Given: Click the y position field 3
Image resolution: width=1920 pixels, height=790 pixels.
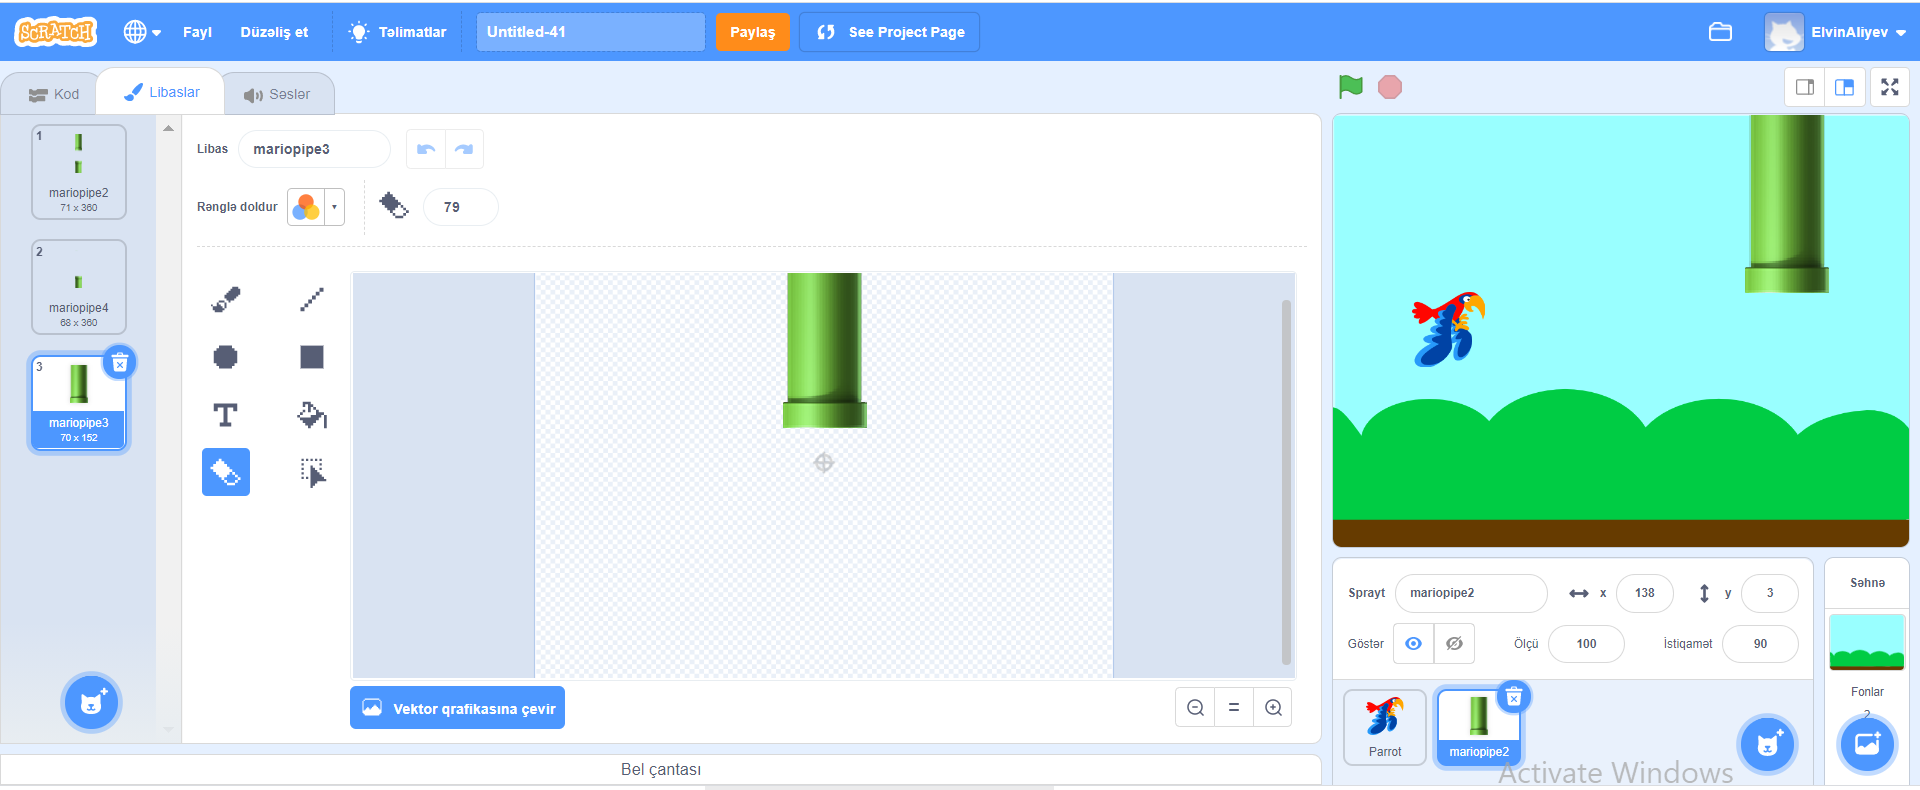Looking at the screenshot, I should coord(1769,593).
